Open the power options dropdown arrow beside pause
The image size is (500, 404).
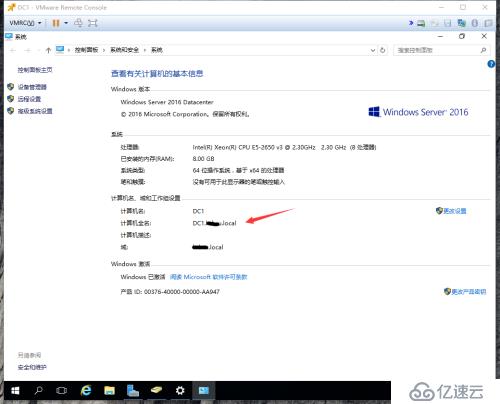point(66,23)
